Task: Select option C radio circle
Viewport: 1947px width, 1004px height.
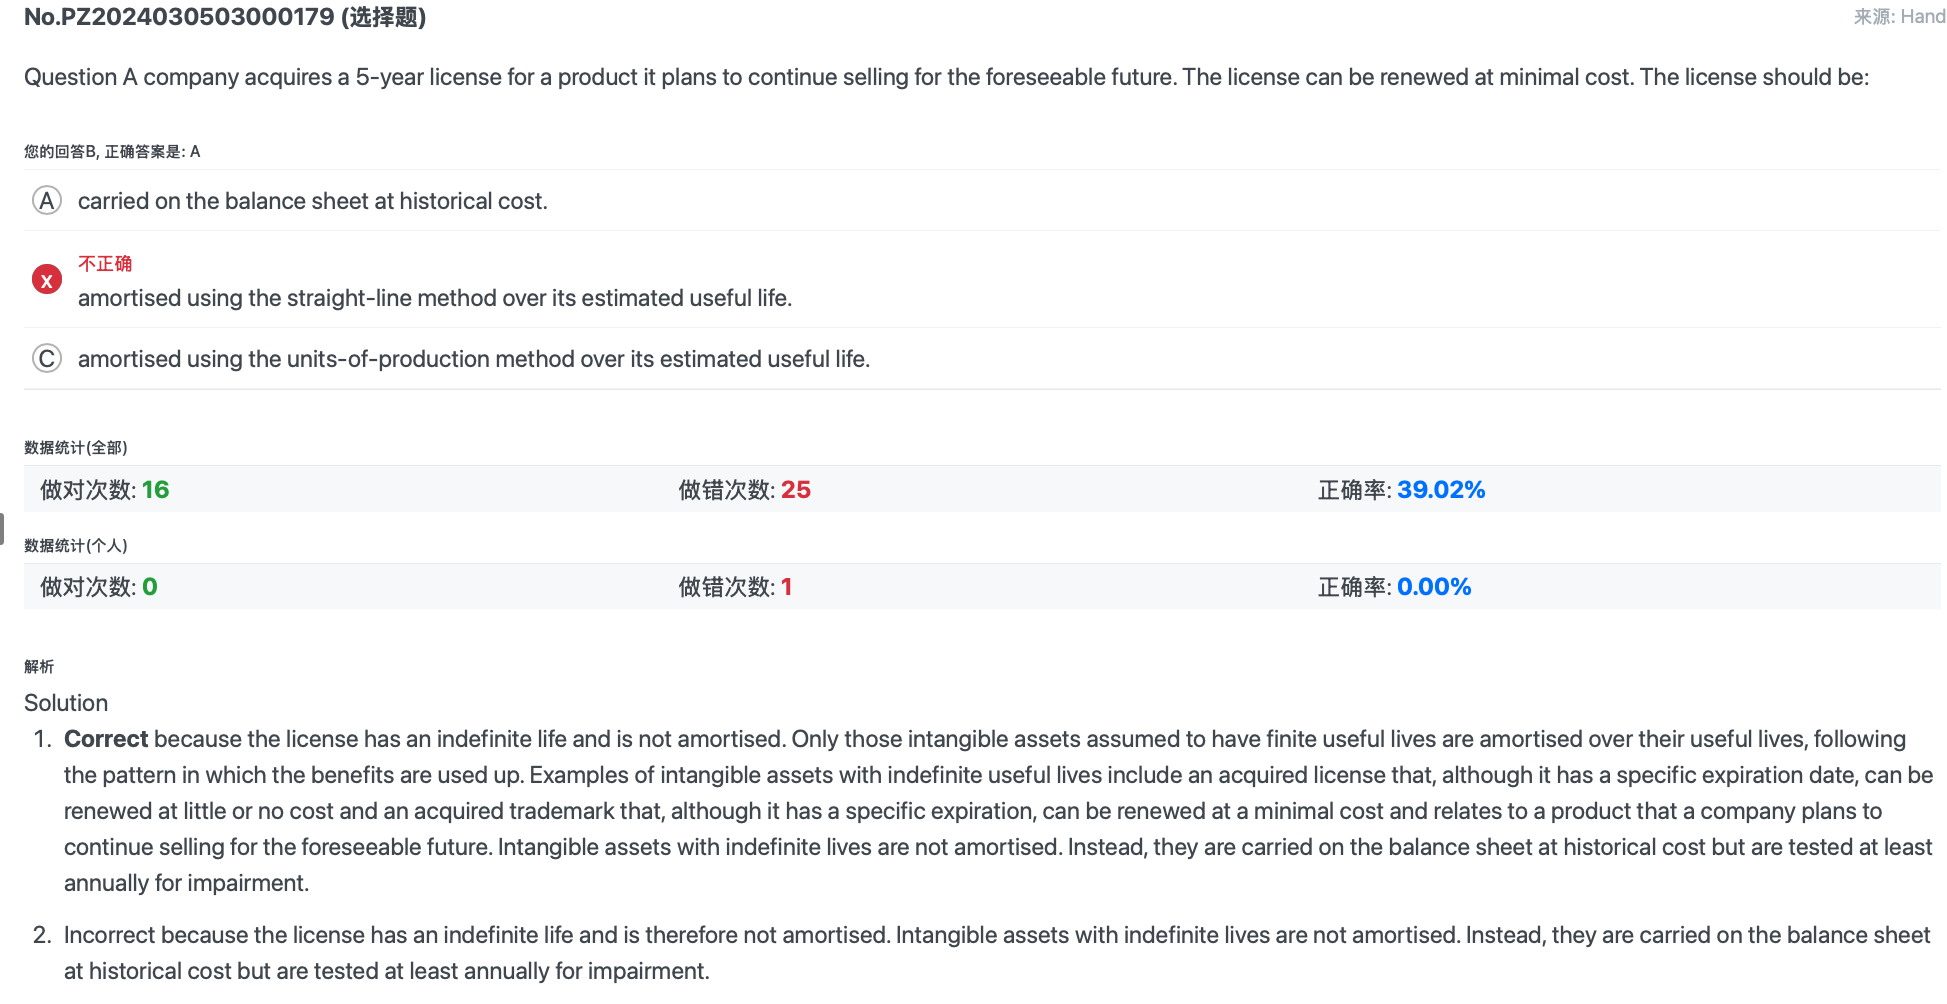Action: pos(47,358)
